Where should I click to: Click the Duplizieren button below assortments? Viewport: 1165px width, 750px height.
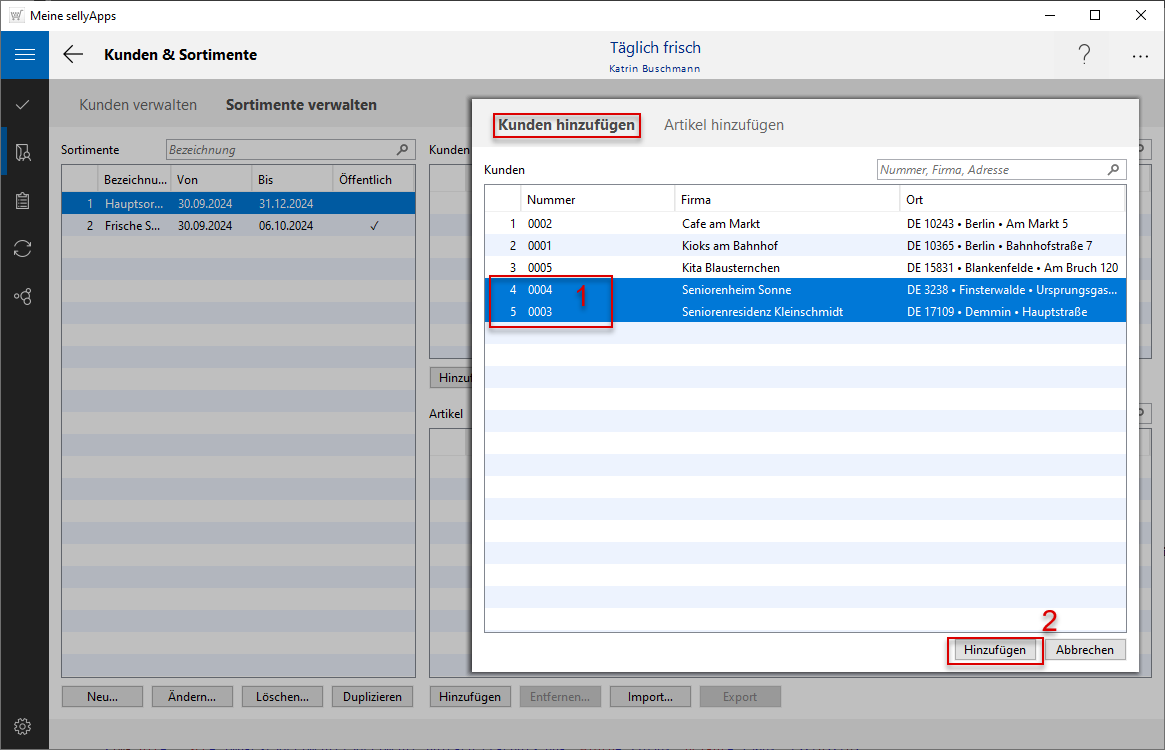(x=372, y=697)
